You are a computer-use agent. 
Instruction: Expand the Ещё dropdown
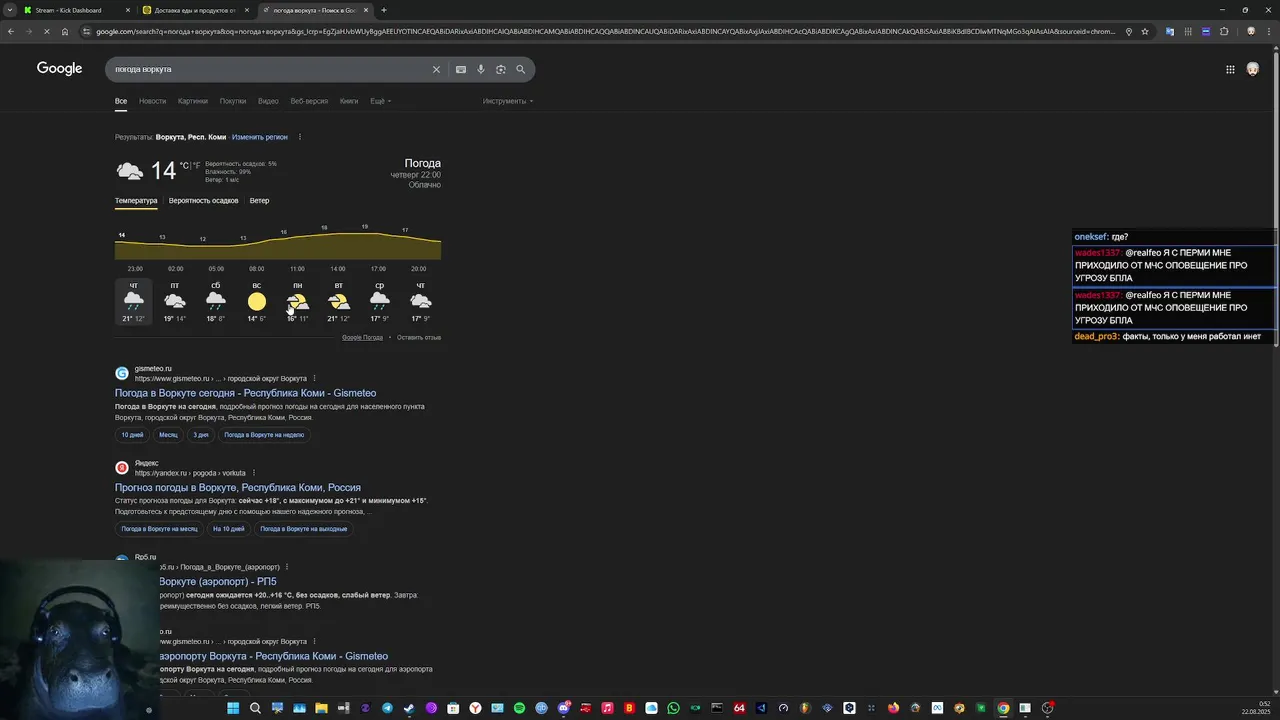(380, 101)
